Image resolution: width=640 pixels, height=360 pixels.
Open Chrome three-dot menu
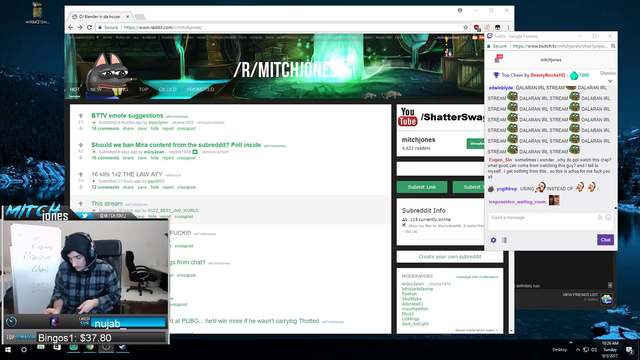pyautogui.click(x=508, y=27)
